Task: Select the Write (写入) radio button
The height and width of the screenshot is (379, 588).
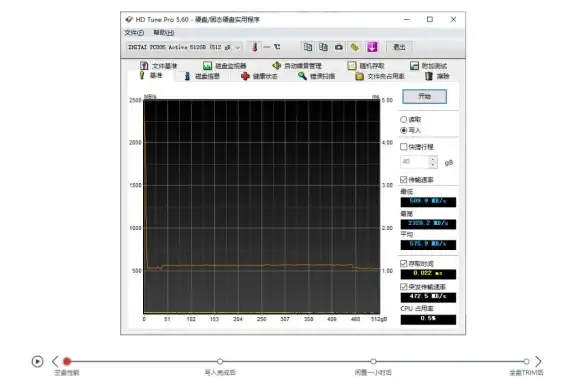Action: coord(404,130)
